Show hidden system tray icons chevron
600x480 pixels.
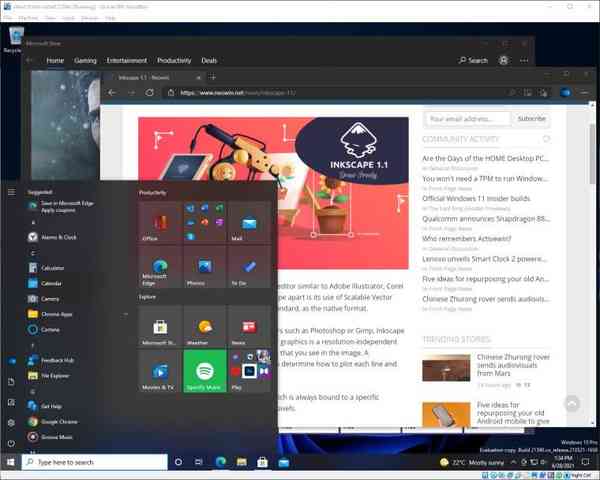tap(514, 462)
